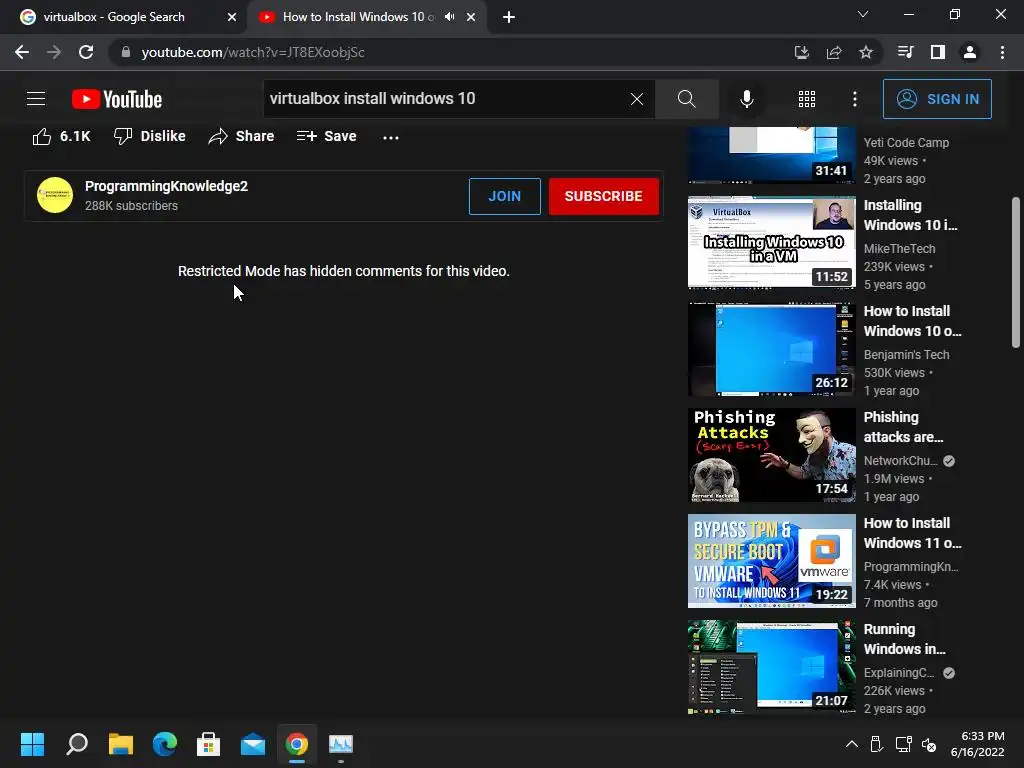The image size is (1024, 768).
Task: Click the SIGN IN button
Action: [x=937, y=99]
